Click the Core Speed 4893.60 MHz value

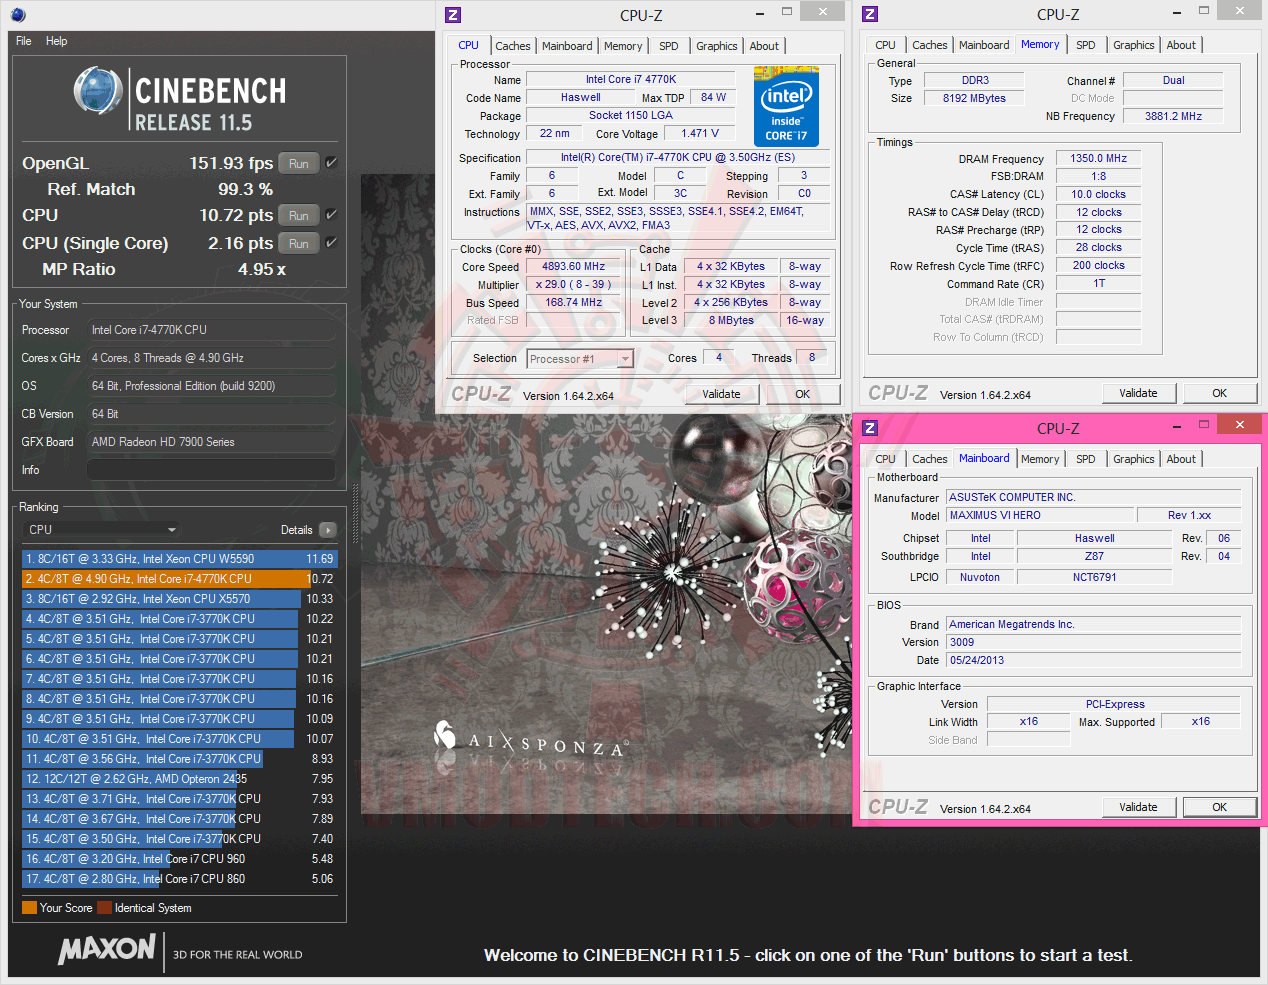click(574, 267)
